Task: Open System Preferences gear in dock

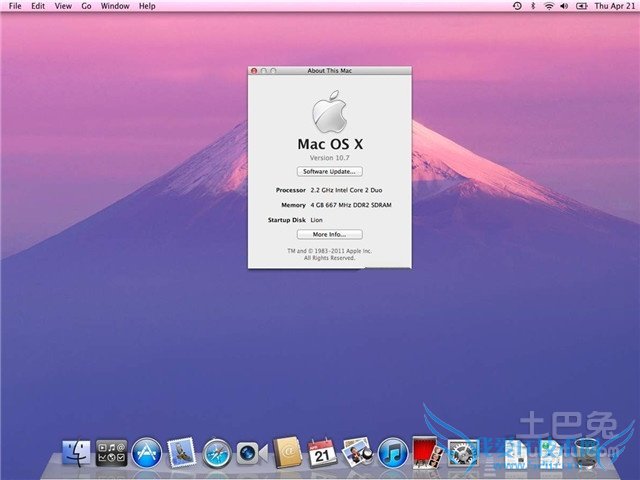Action: [461, 453]
